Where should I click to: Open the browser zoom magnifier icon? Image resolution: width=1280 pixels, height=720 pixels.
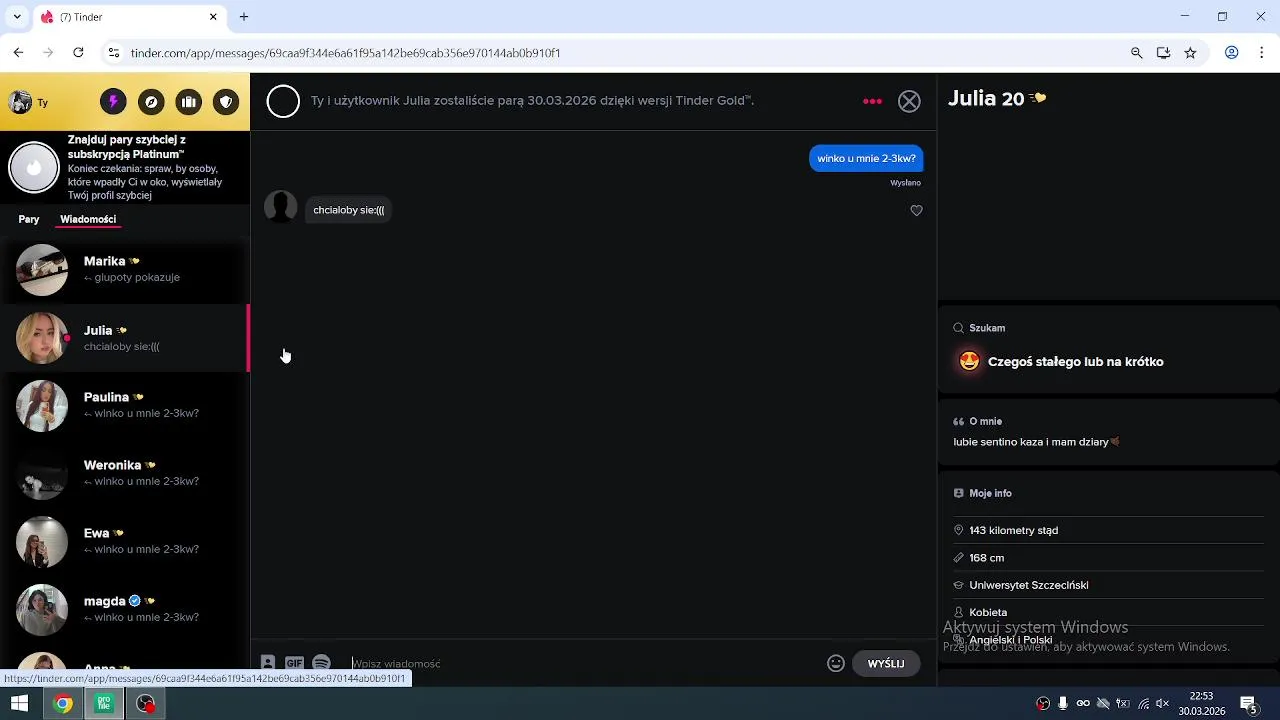(x=1136, y=53)
